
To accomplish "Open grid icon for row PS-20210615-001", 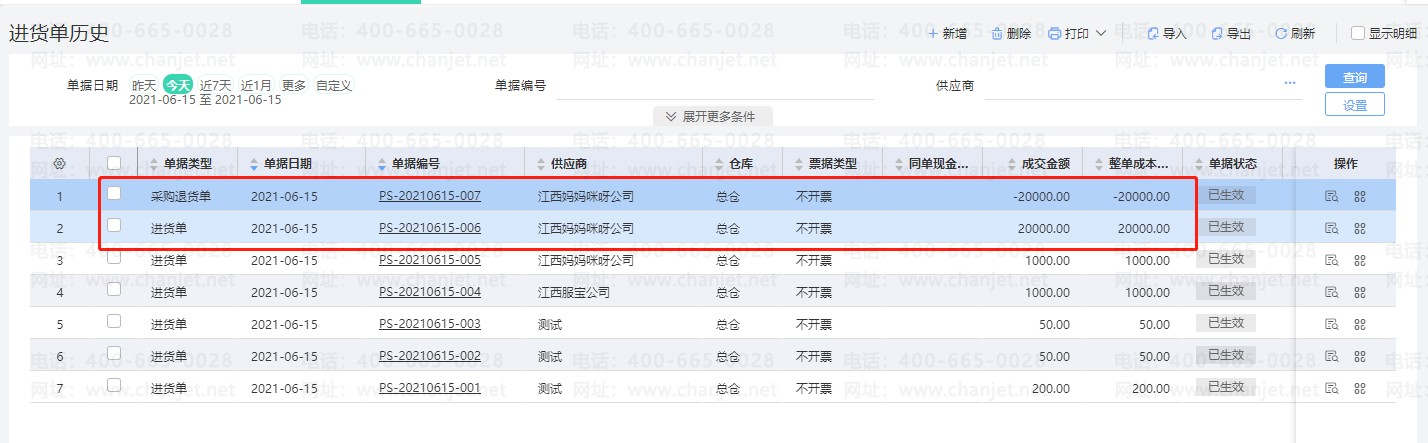I will (x=1360, y=388).
